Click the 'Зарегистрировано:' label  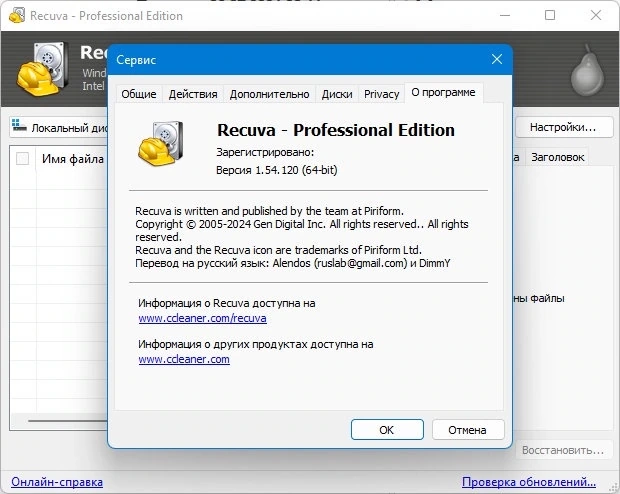pyautogui.click(x=265, y=152)
